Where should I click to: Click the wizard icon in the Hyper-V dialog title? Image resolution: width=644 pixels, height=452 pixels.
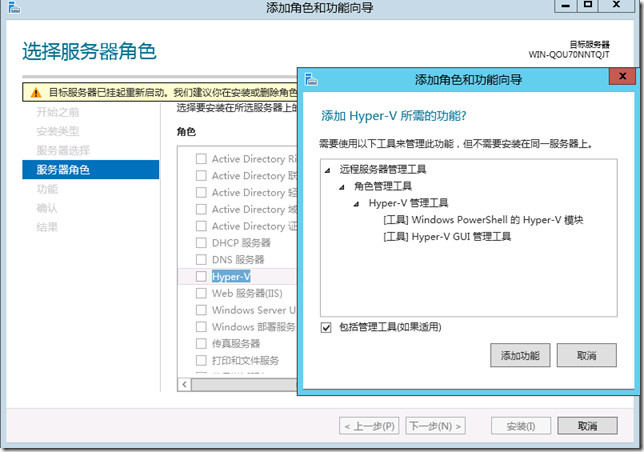pos(311,79)
